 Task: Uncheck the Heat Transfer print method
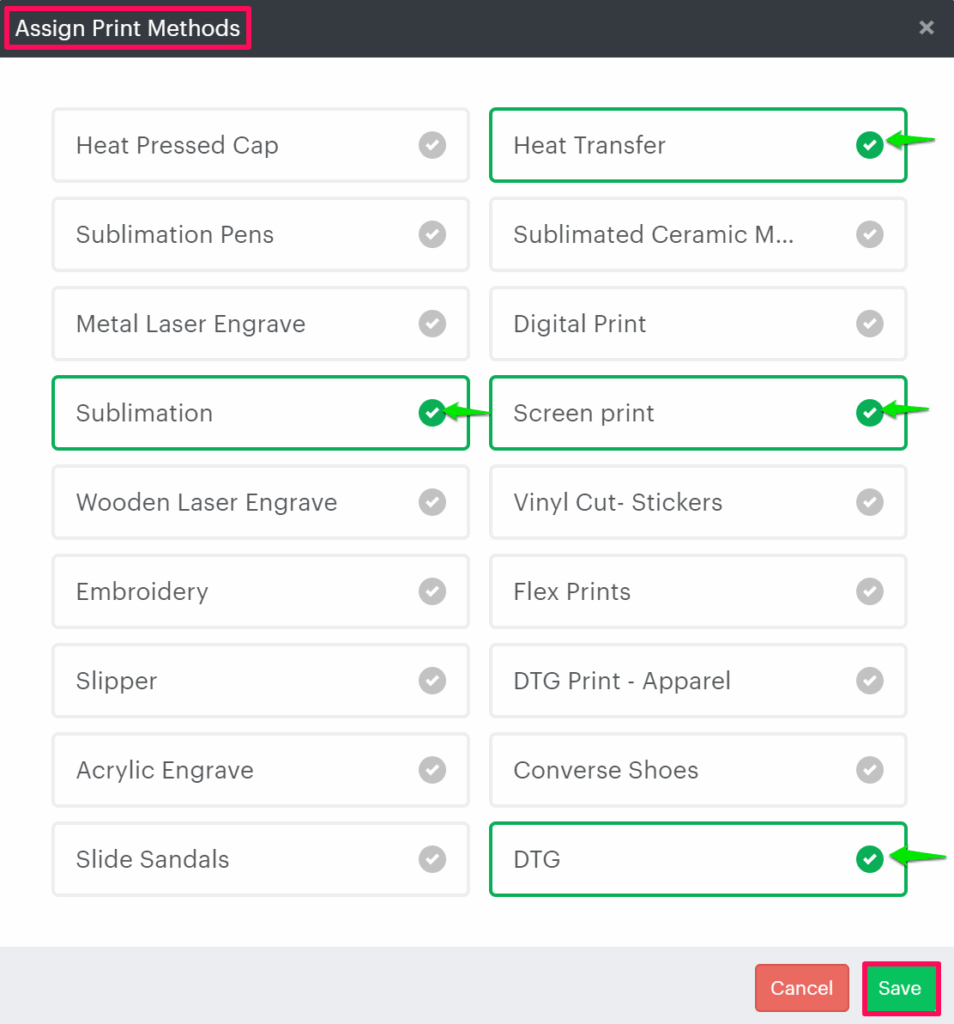pyautogui.click(x=869, y=146)
